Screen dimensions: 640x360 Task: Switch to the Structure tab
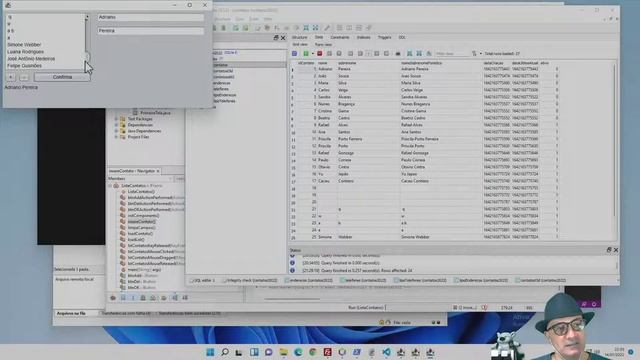click(300, 37)
